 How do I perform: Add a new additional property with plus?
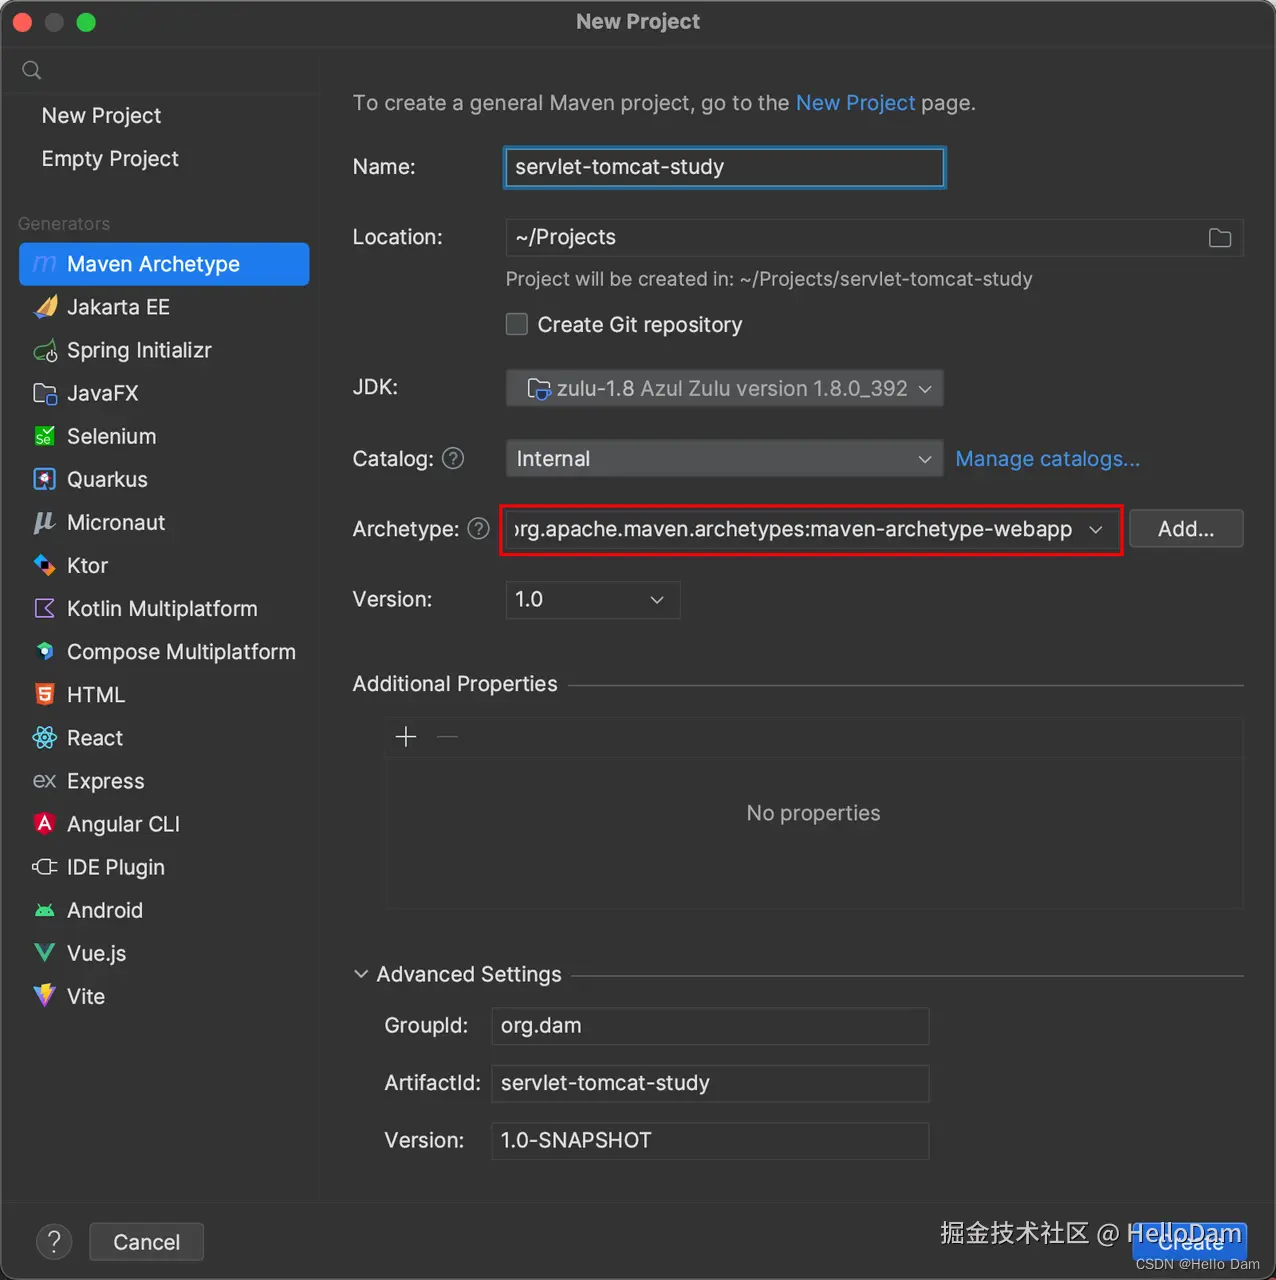406,737
